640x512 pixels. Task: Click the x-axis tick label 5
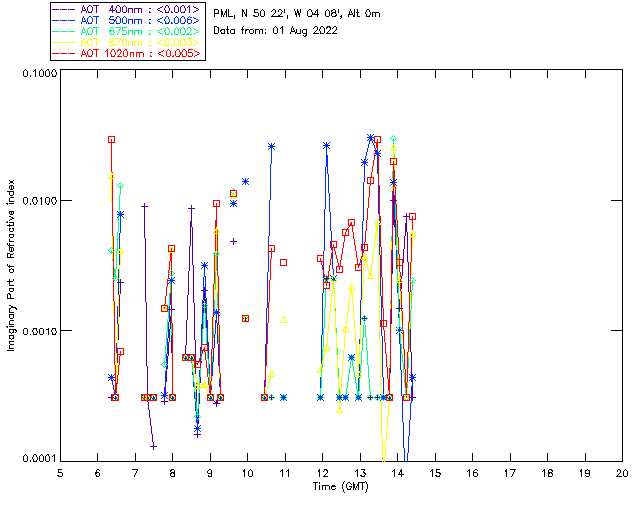point(60,473)
